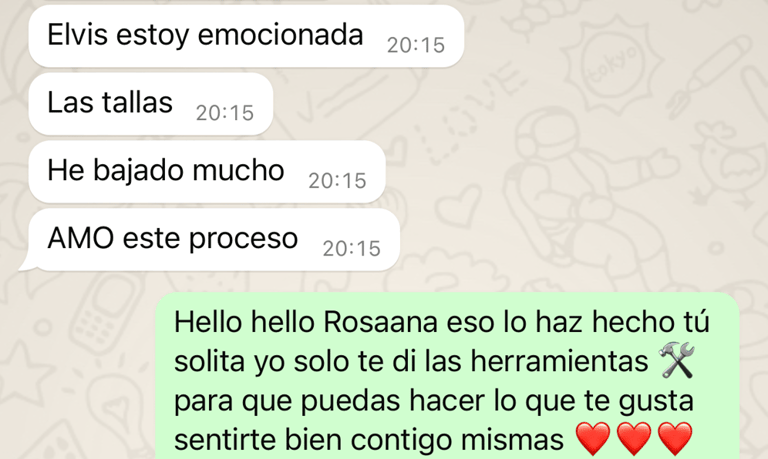Click the 'Elvis estoy emocionada' message bubble

pyautogui.click(x=246, y=36)
